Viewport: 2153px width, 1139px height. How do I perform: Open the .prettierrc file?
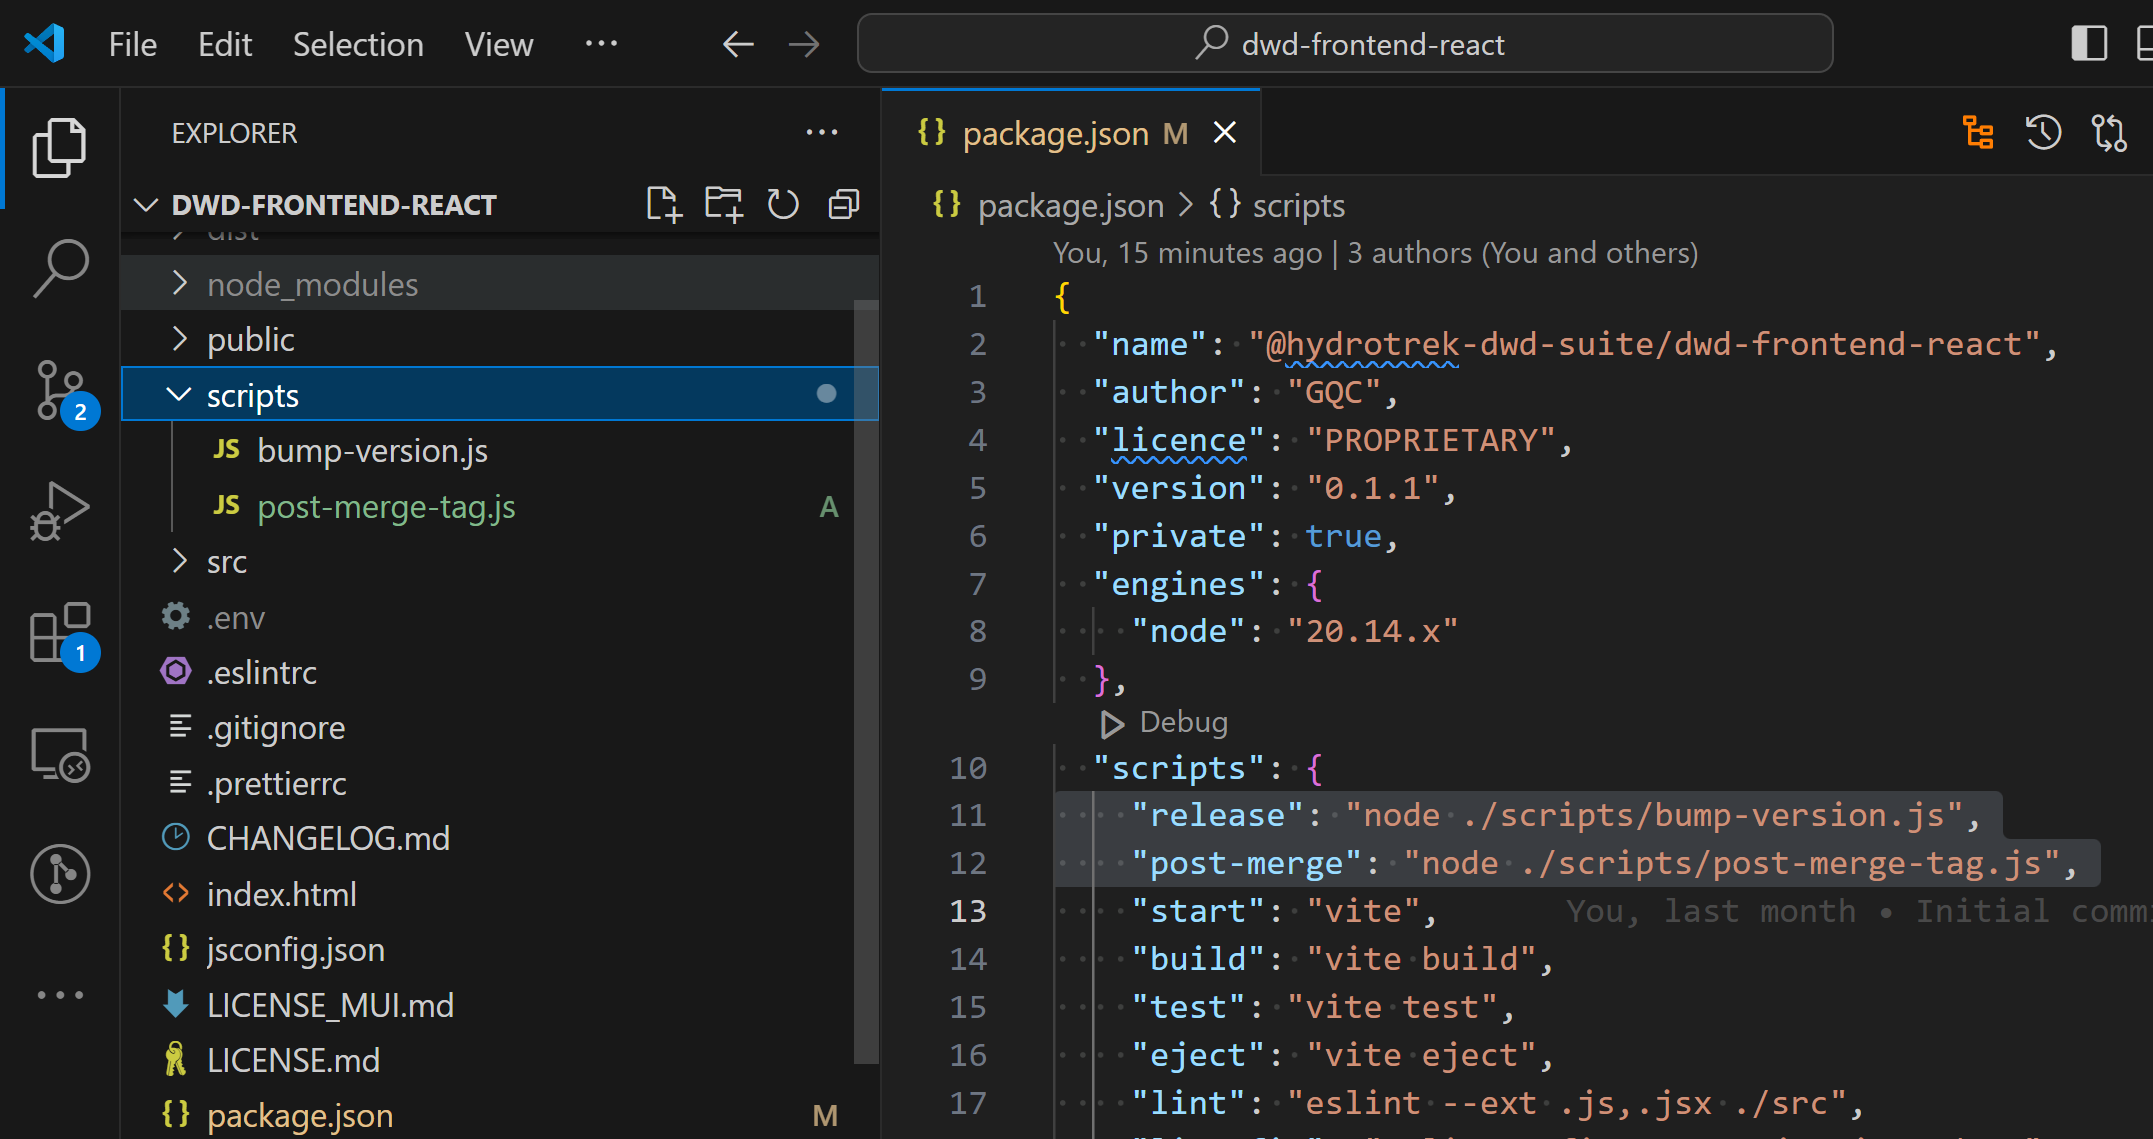(x=499, y=783)
